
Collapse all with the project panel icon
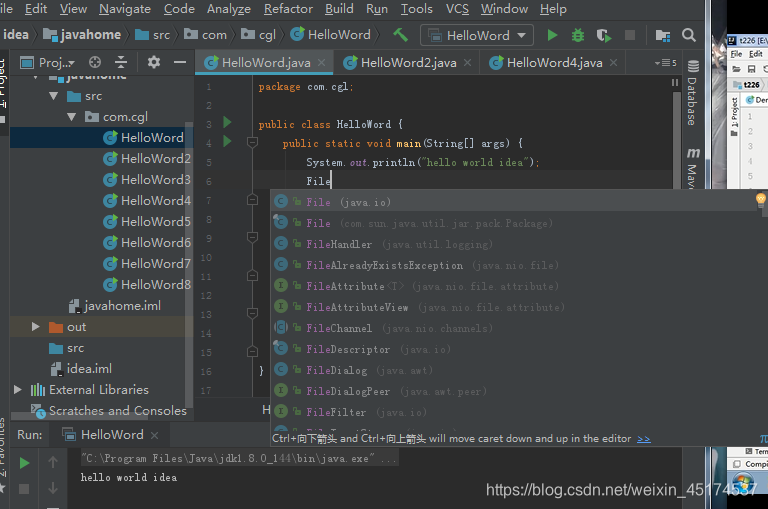click(121, 62)
